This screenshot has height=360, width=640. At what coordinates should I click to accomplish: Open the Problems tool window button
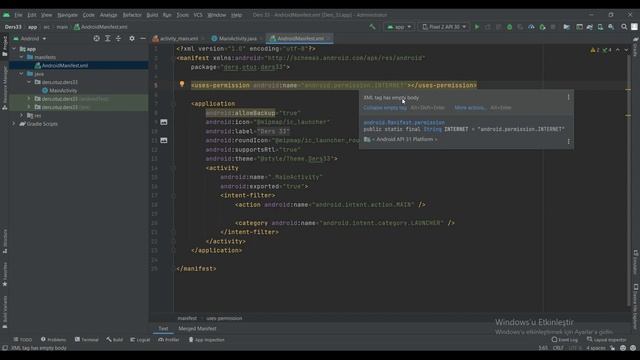pos(53,340)
